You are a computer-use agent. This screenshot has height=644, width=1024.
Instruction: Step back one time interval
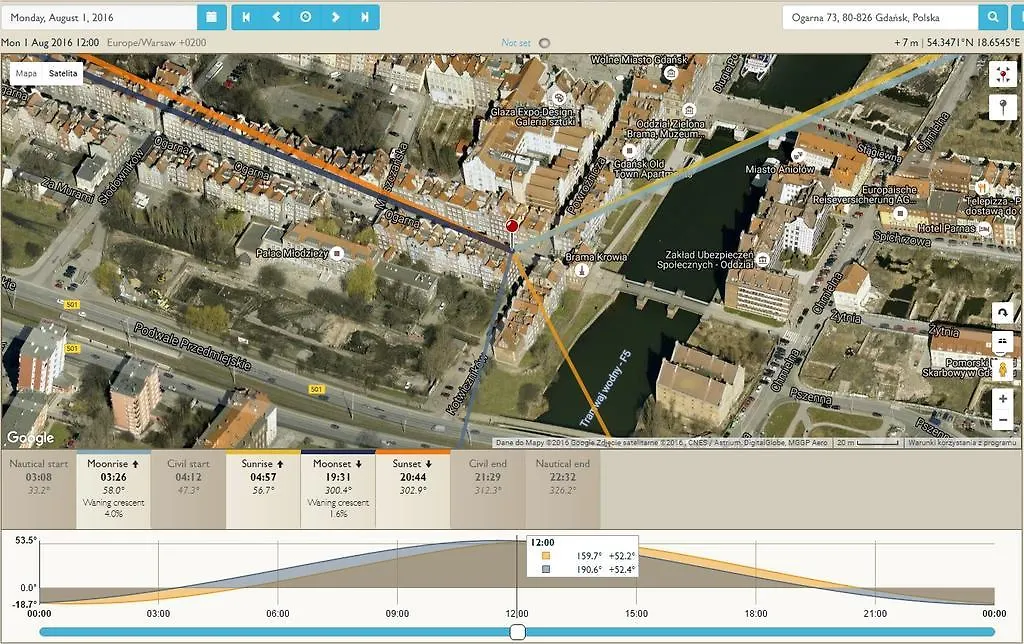coord(276,18)
